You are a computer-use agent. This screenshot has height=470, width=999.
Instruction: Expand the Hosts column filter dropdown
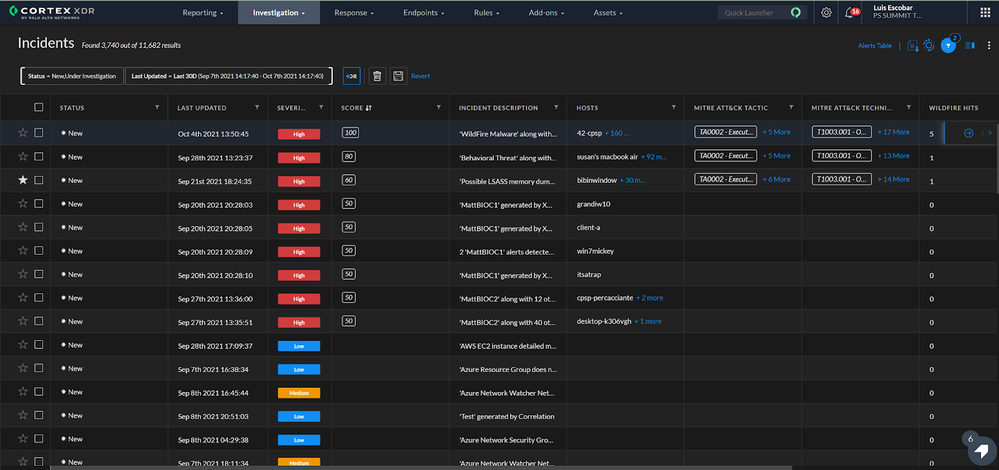pos(673,108)
